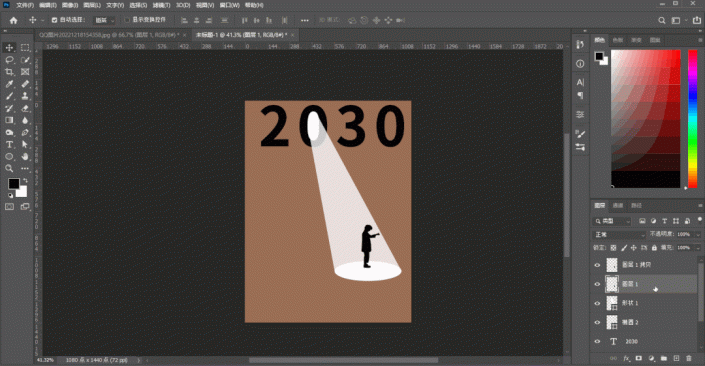Open the Brush Settings panel icon

580,134
